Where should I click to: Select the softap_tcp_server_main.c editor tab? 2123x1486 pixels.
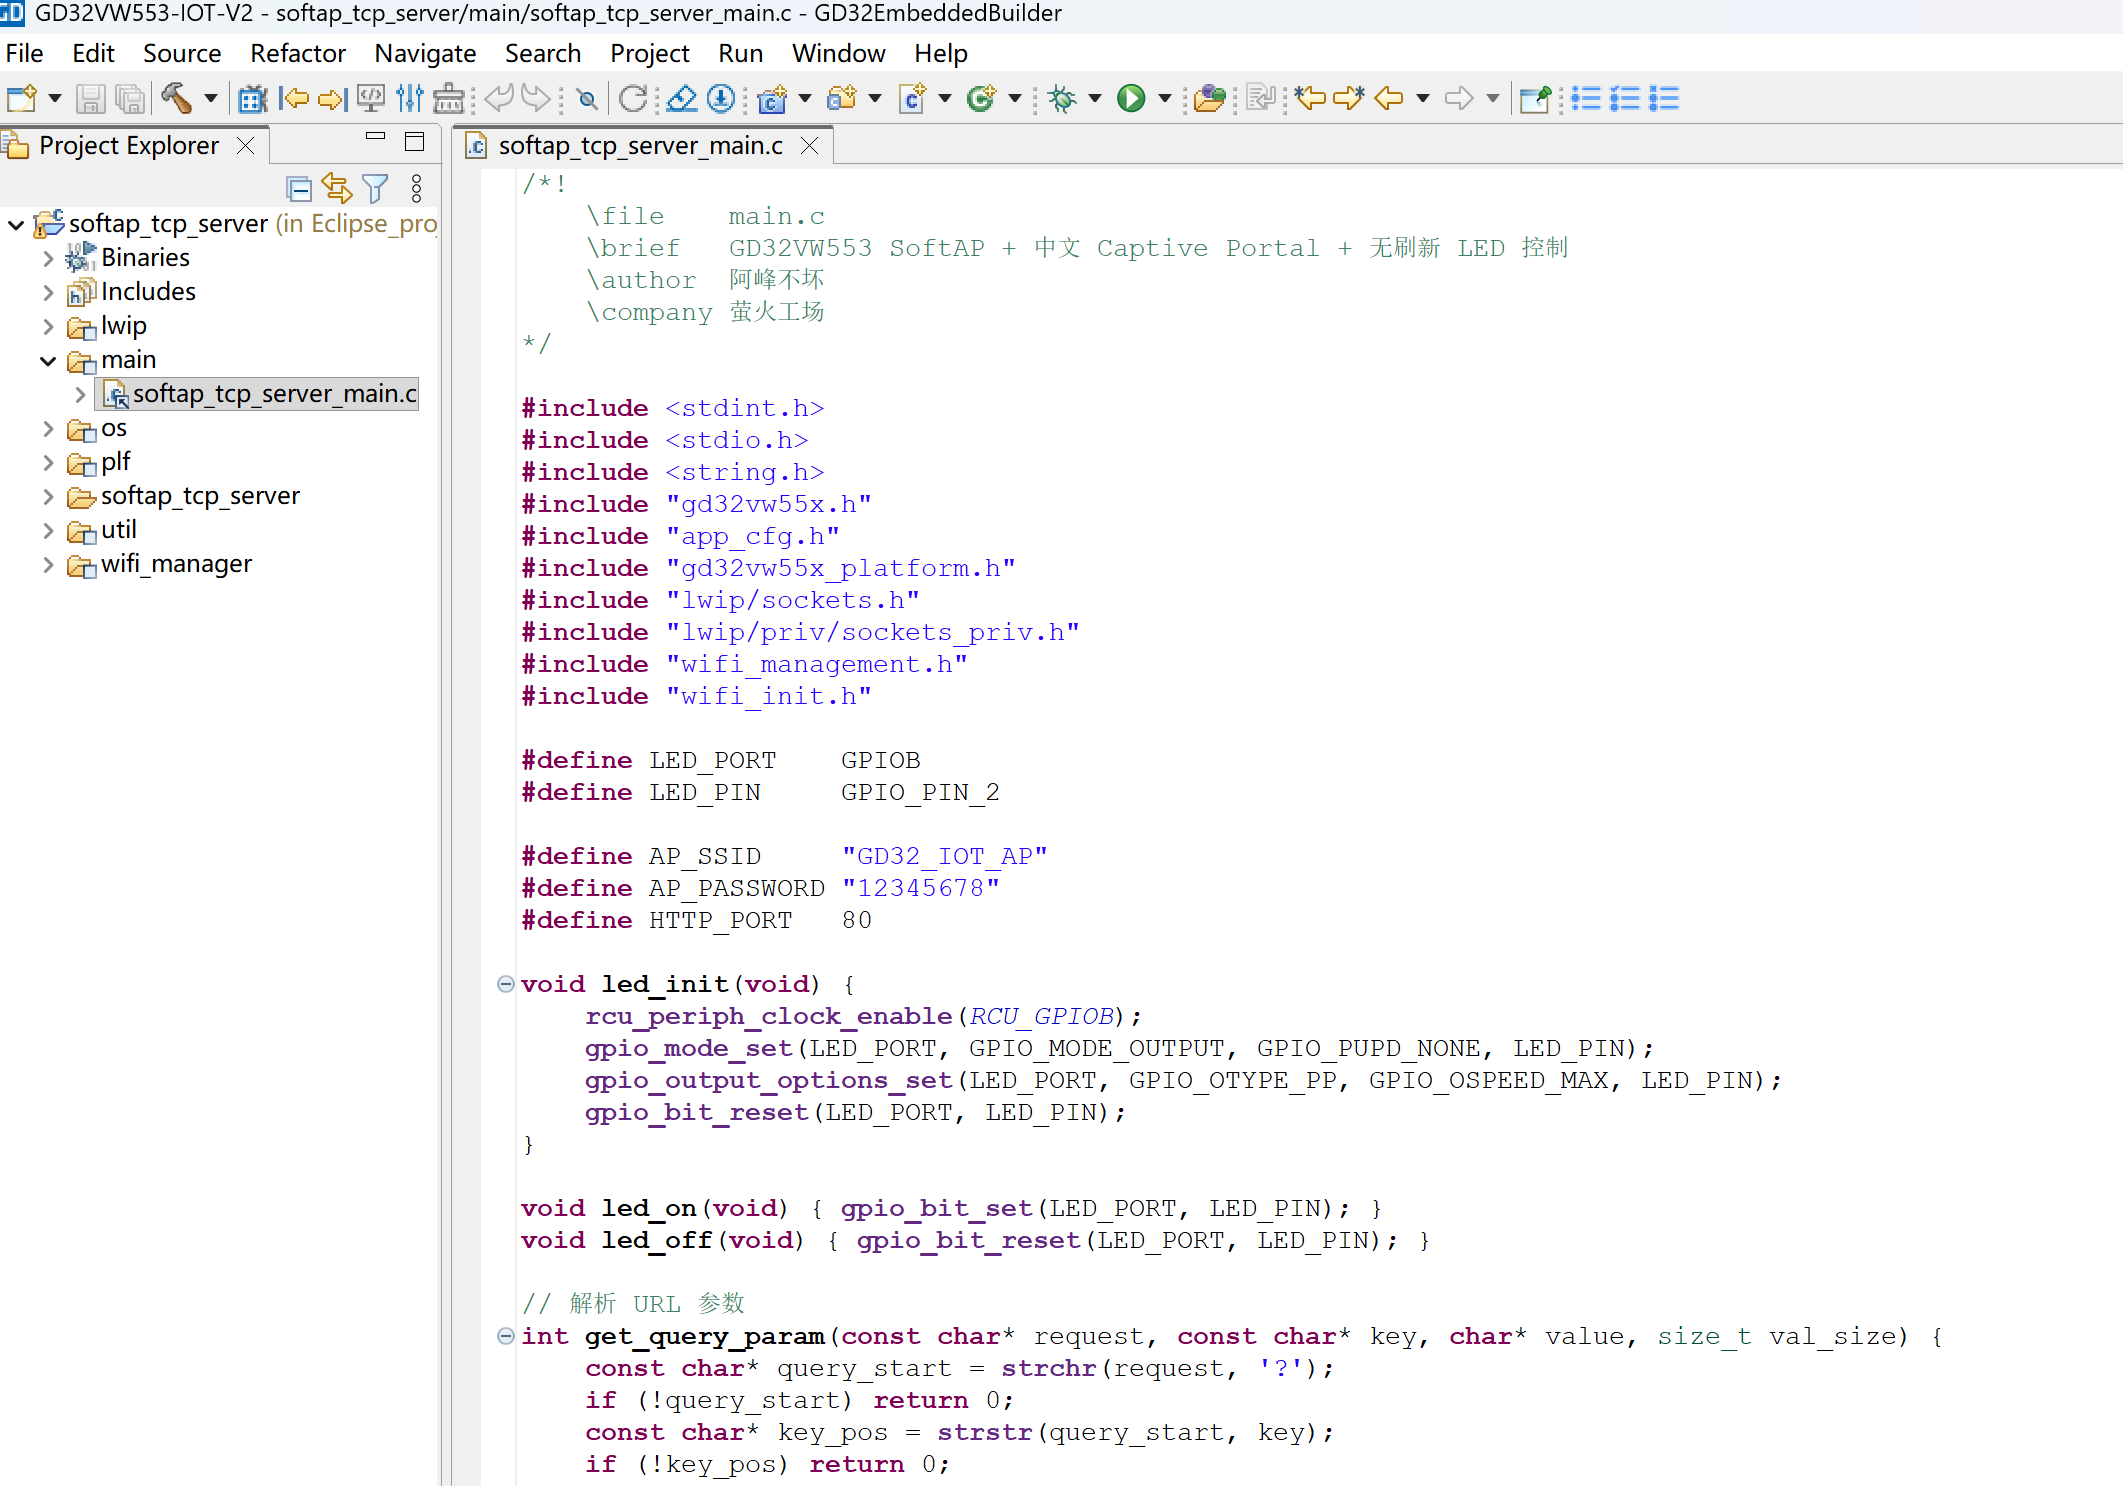640,146
